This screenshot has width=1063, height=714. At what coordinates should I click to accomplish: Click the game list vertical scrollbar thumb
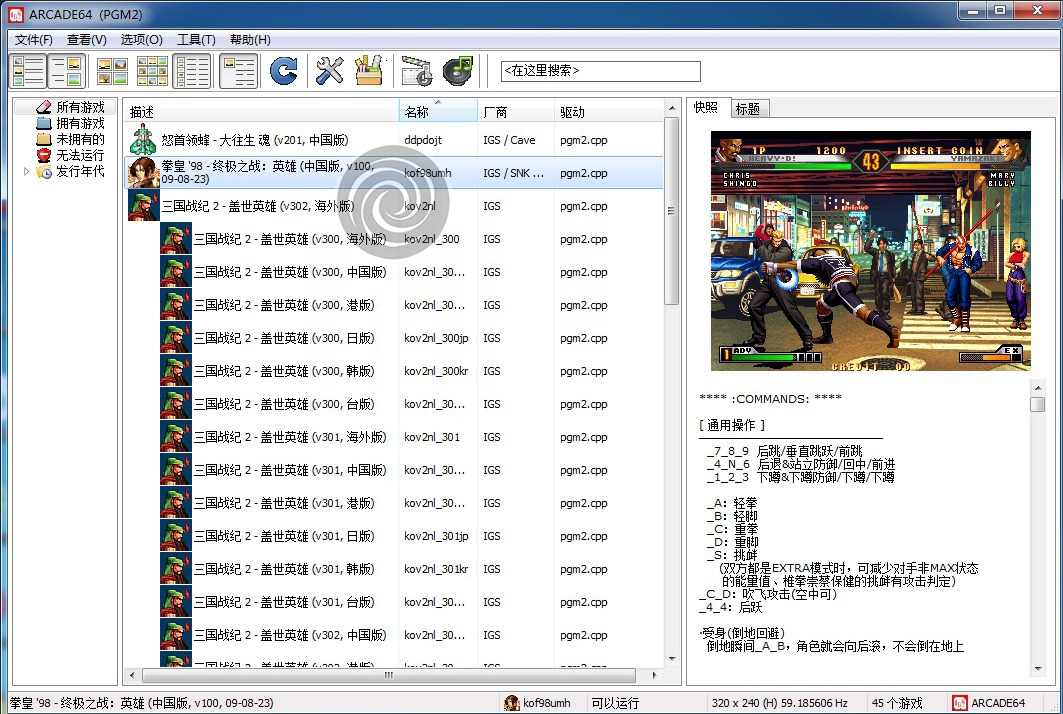tap(671, 211)
